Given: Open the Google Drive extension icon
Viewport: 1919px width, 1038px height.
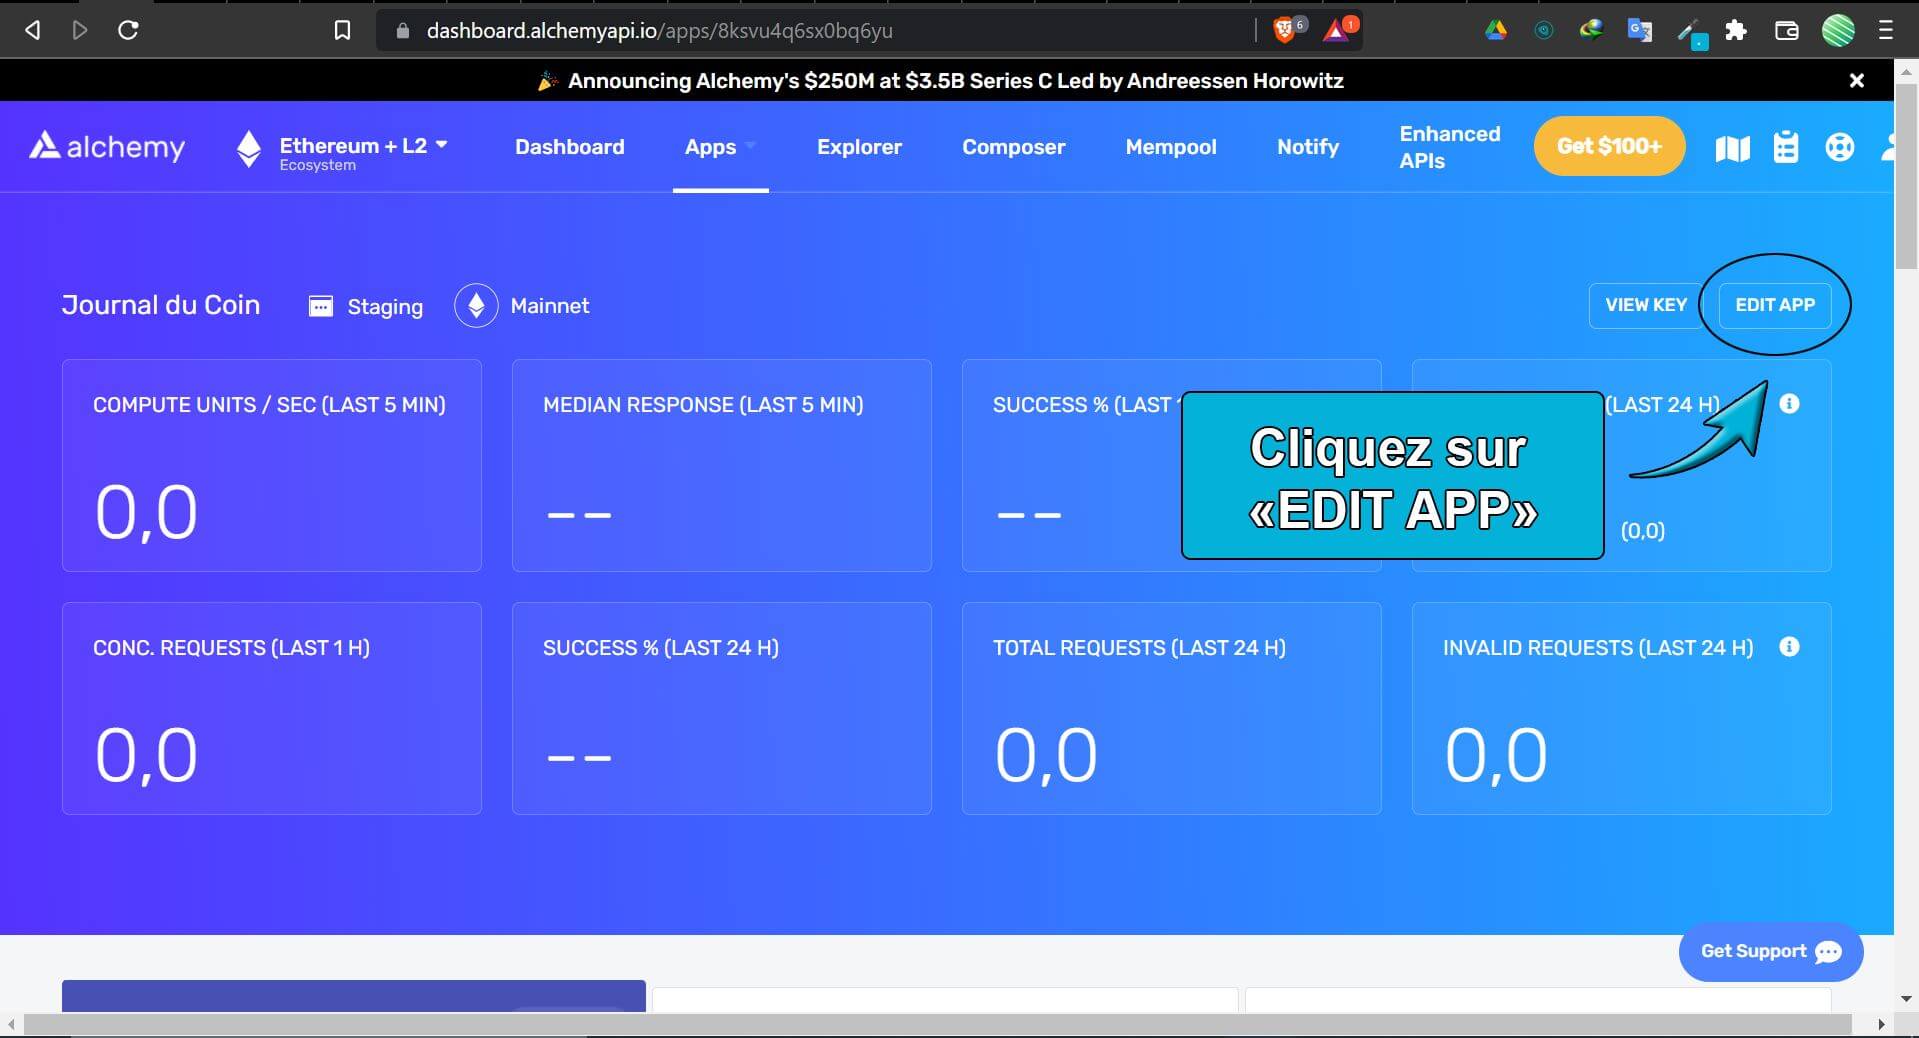Looking at the screenshot, I should [1496, 30].
